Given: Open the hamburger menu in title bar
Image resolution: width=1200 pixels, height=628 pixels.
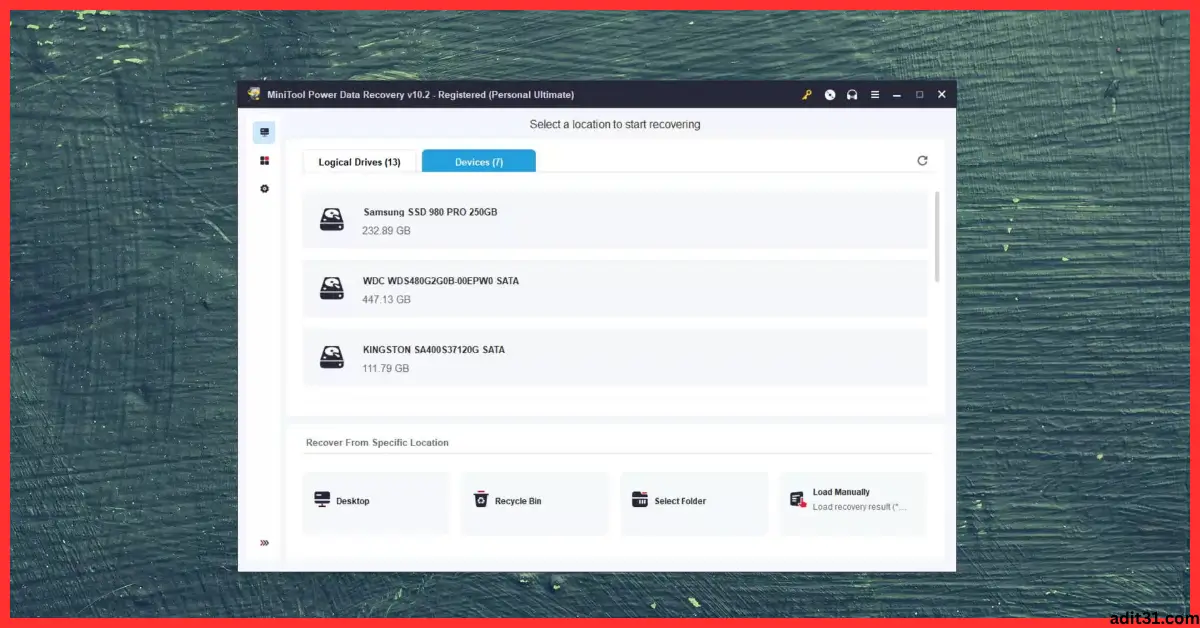Looking at the screenshot, I should point(875,95).
